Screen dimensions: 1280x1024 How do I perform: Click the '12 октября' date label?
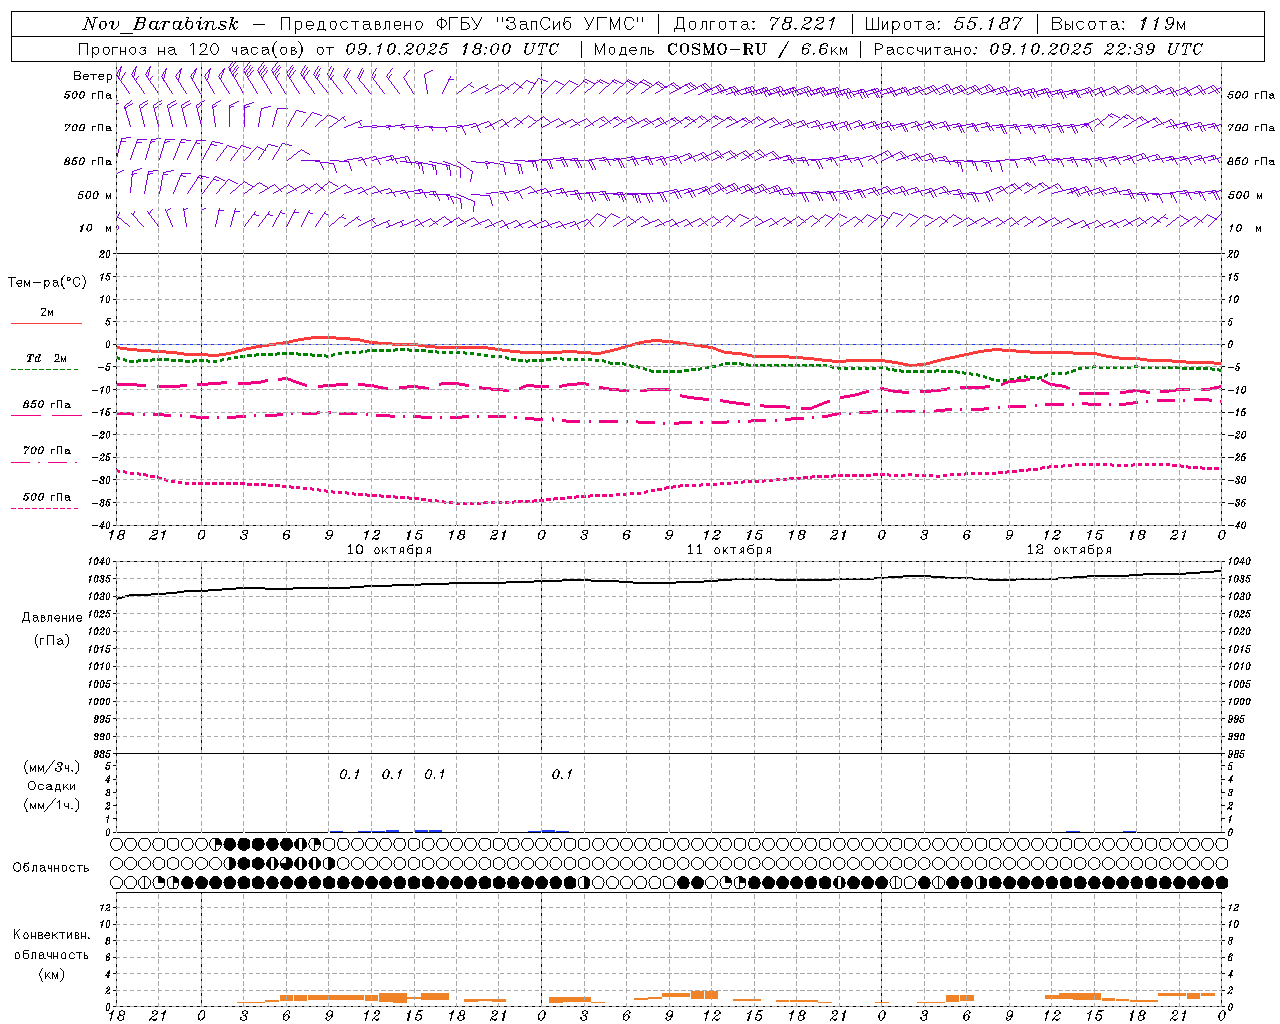[1069, 550]
